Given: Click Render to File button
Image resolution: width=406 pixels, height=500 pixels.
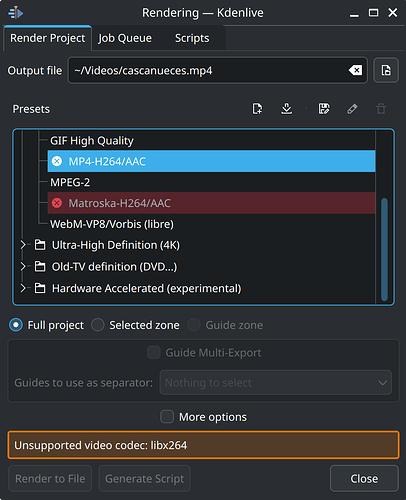Looking at the screenshot, I should 50,479.
